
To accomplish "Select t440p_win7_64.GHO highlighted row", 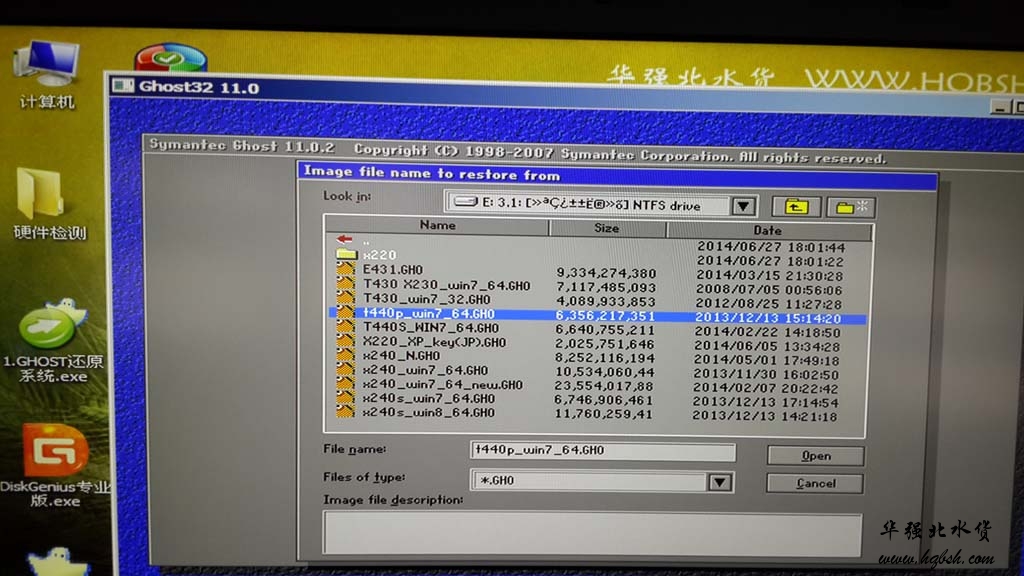I will tap(598, 315).
